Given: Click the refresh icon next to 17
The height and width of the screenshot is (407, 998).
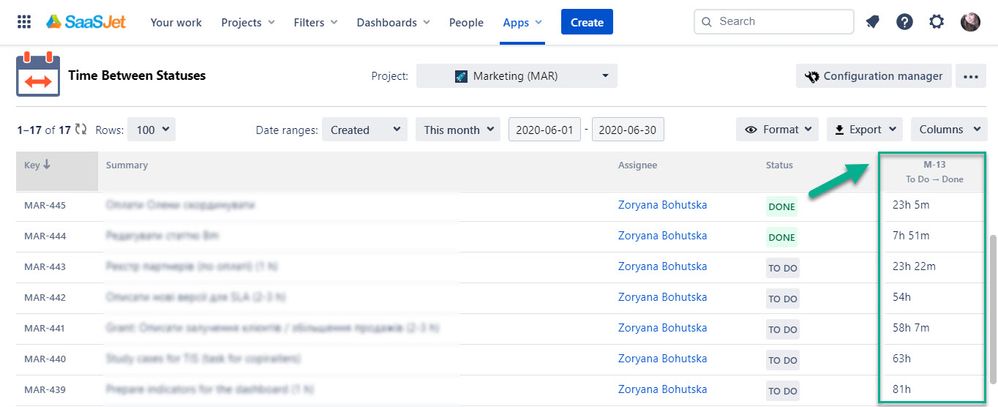Looking at the screenshot, I should 81,129.
